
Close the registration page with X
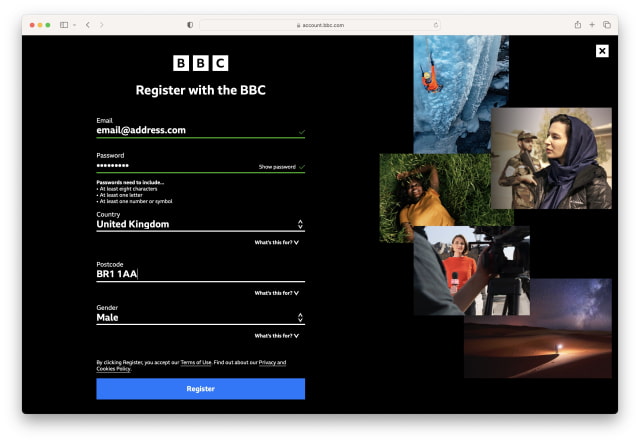[602, 50]
